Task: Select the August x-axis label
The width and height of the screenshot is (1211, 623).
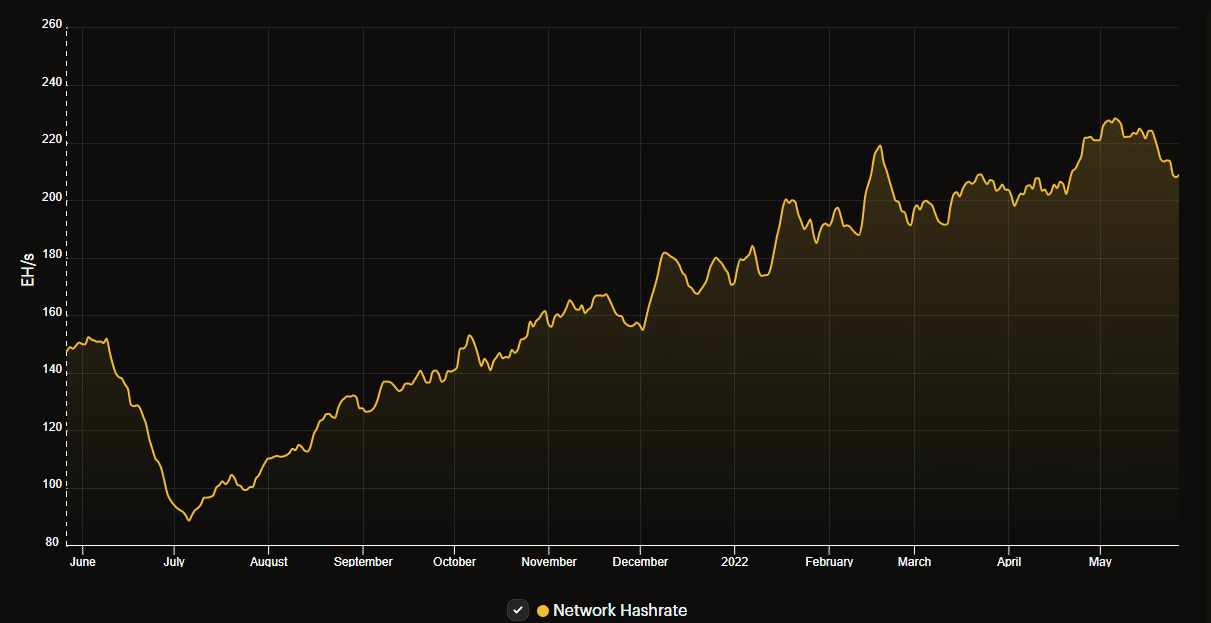Action: tap(268, 562)
